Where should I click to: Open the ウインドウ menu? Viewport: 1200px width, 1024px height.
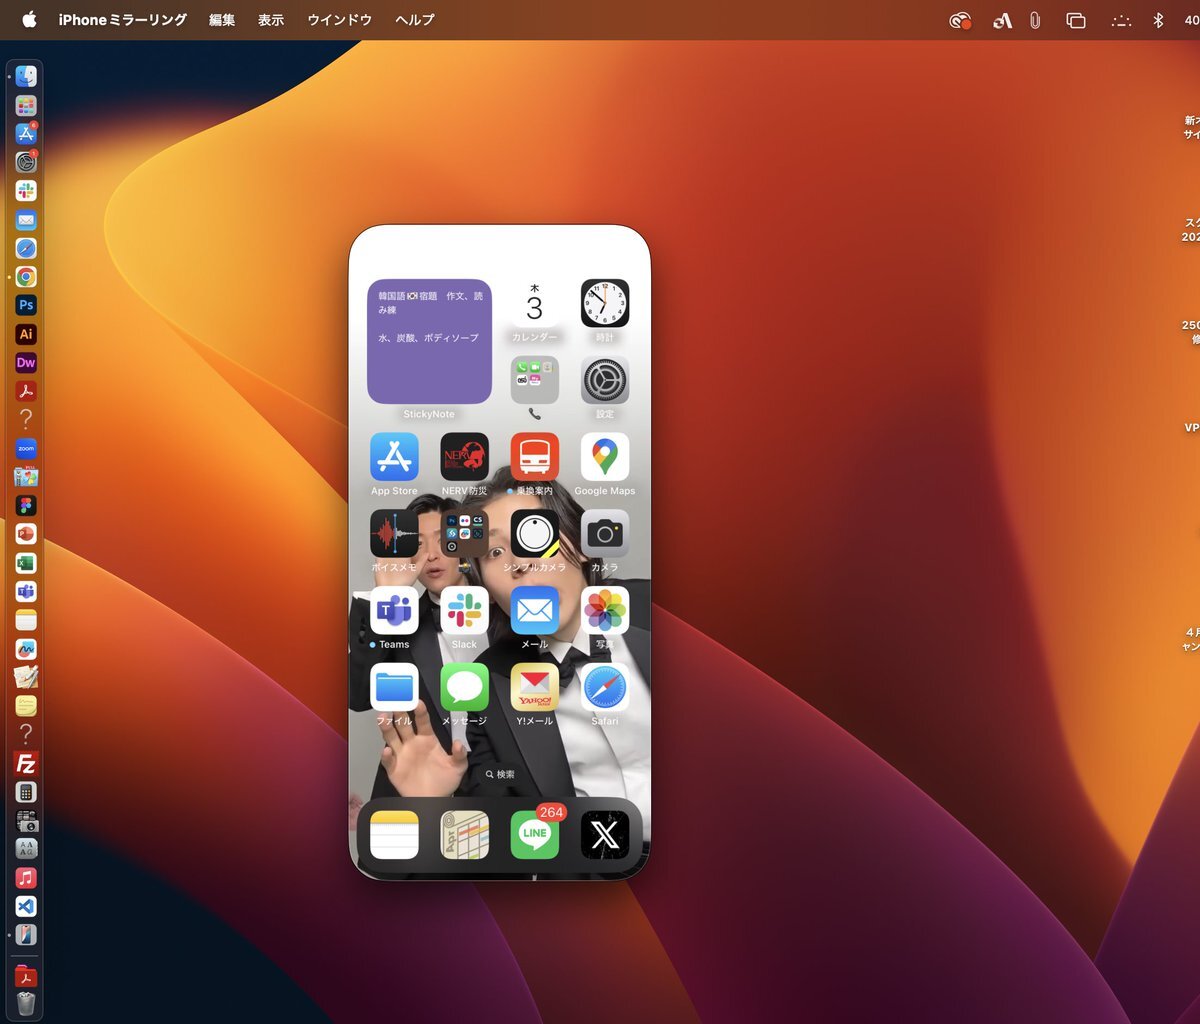click(x=339, y=20)
